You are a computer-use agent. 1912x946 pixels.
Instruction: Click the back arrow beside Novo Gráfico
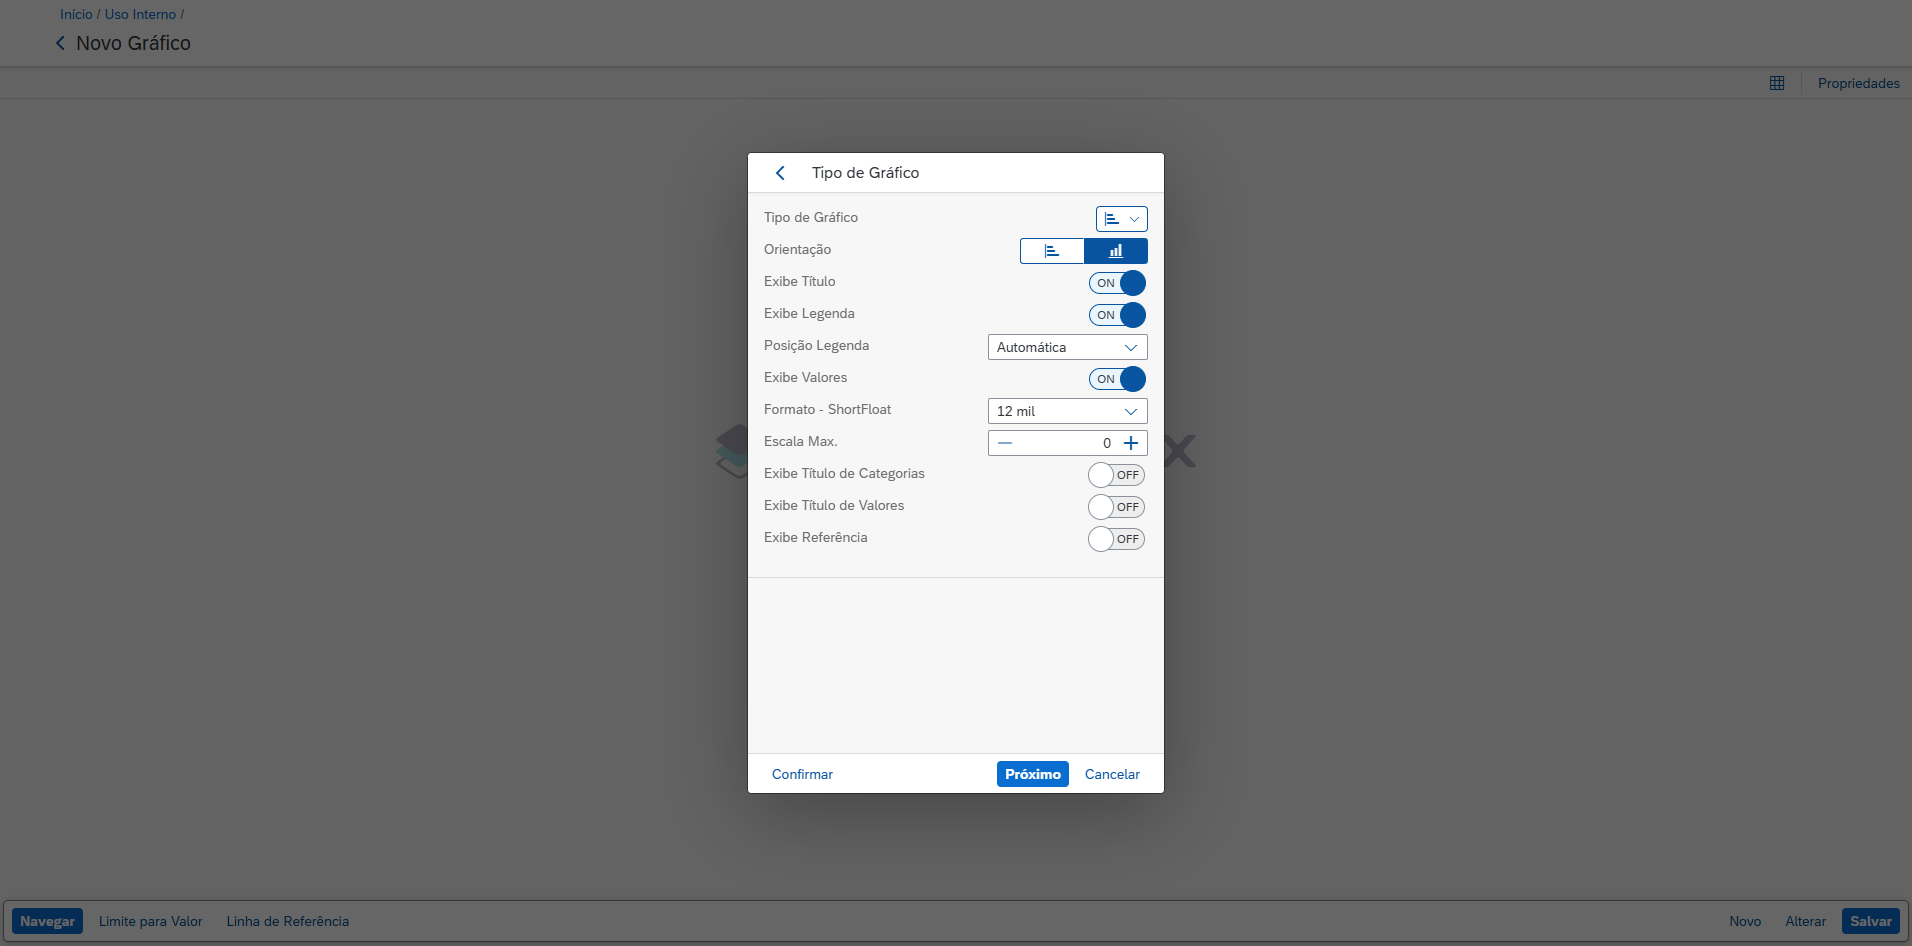pos(60,43)
